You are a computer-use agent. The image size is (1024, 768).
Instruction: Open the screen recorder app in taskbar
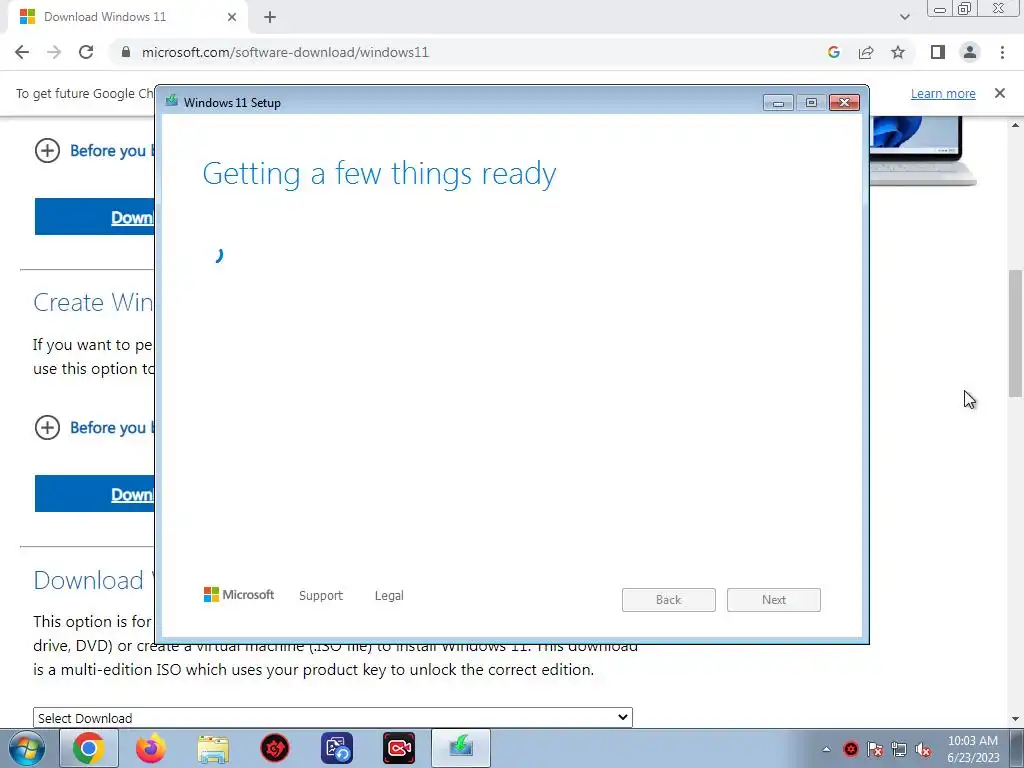point(399,748)
